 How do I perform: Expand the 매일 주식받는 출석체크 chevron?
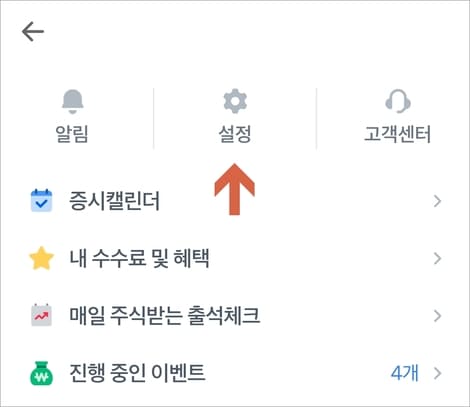(438, 316)
